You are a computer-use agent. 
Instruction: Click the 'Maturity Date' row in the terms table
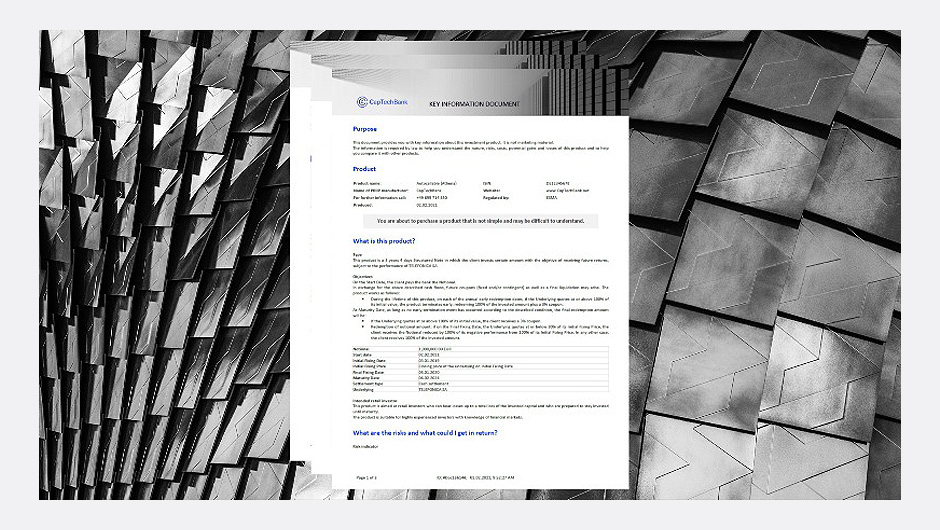coord(480,378)
